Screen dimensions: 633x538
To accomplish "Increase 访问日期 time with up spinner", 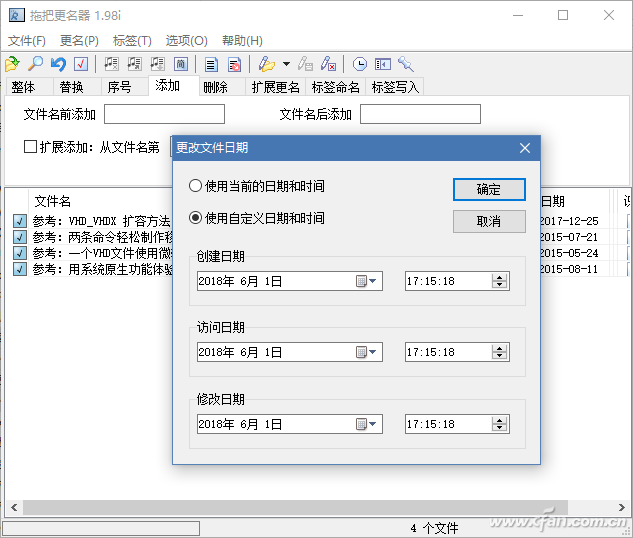I will [500, 348].
